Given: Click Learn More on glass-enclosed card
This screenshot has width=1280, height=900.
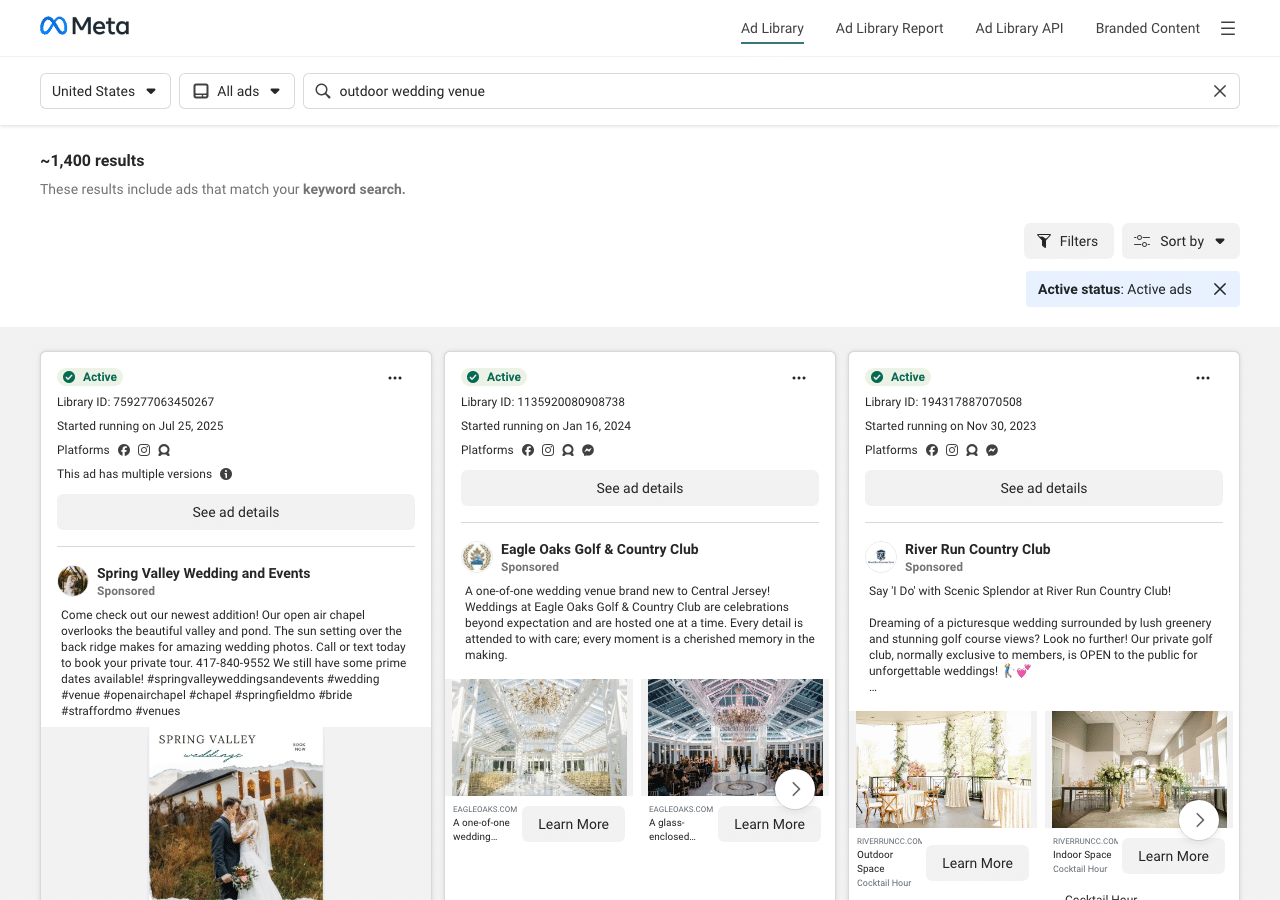Looking at the screenshot, I should tap(769, 824).
